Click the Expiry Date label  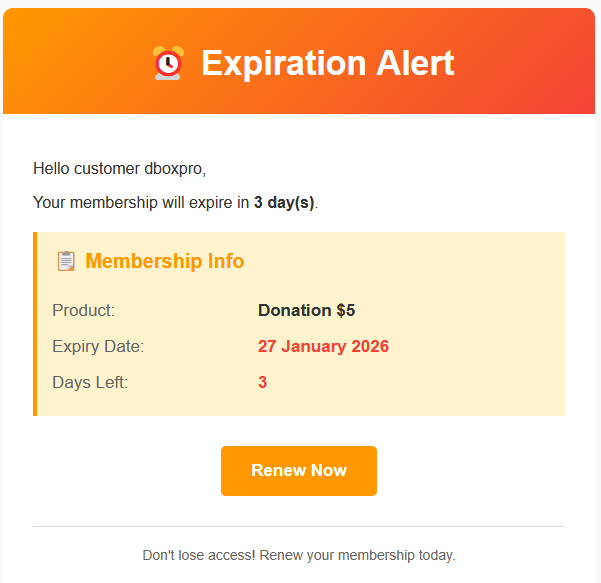click(x=98, y=346)
